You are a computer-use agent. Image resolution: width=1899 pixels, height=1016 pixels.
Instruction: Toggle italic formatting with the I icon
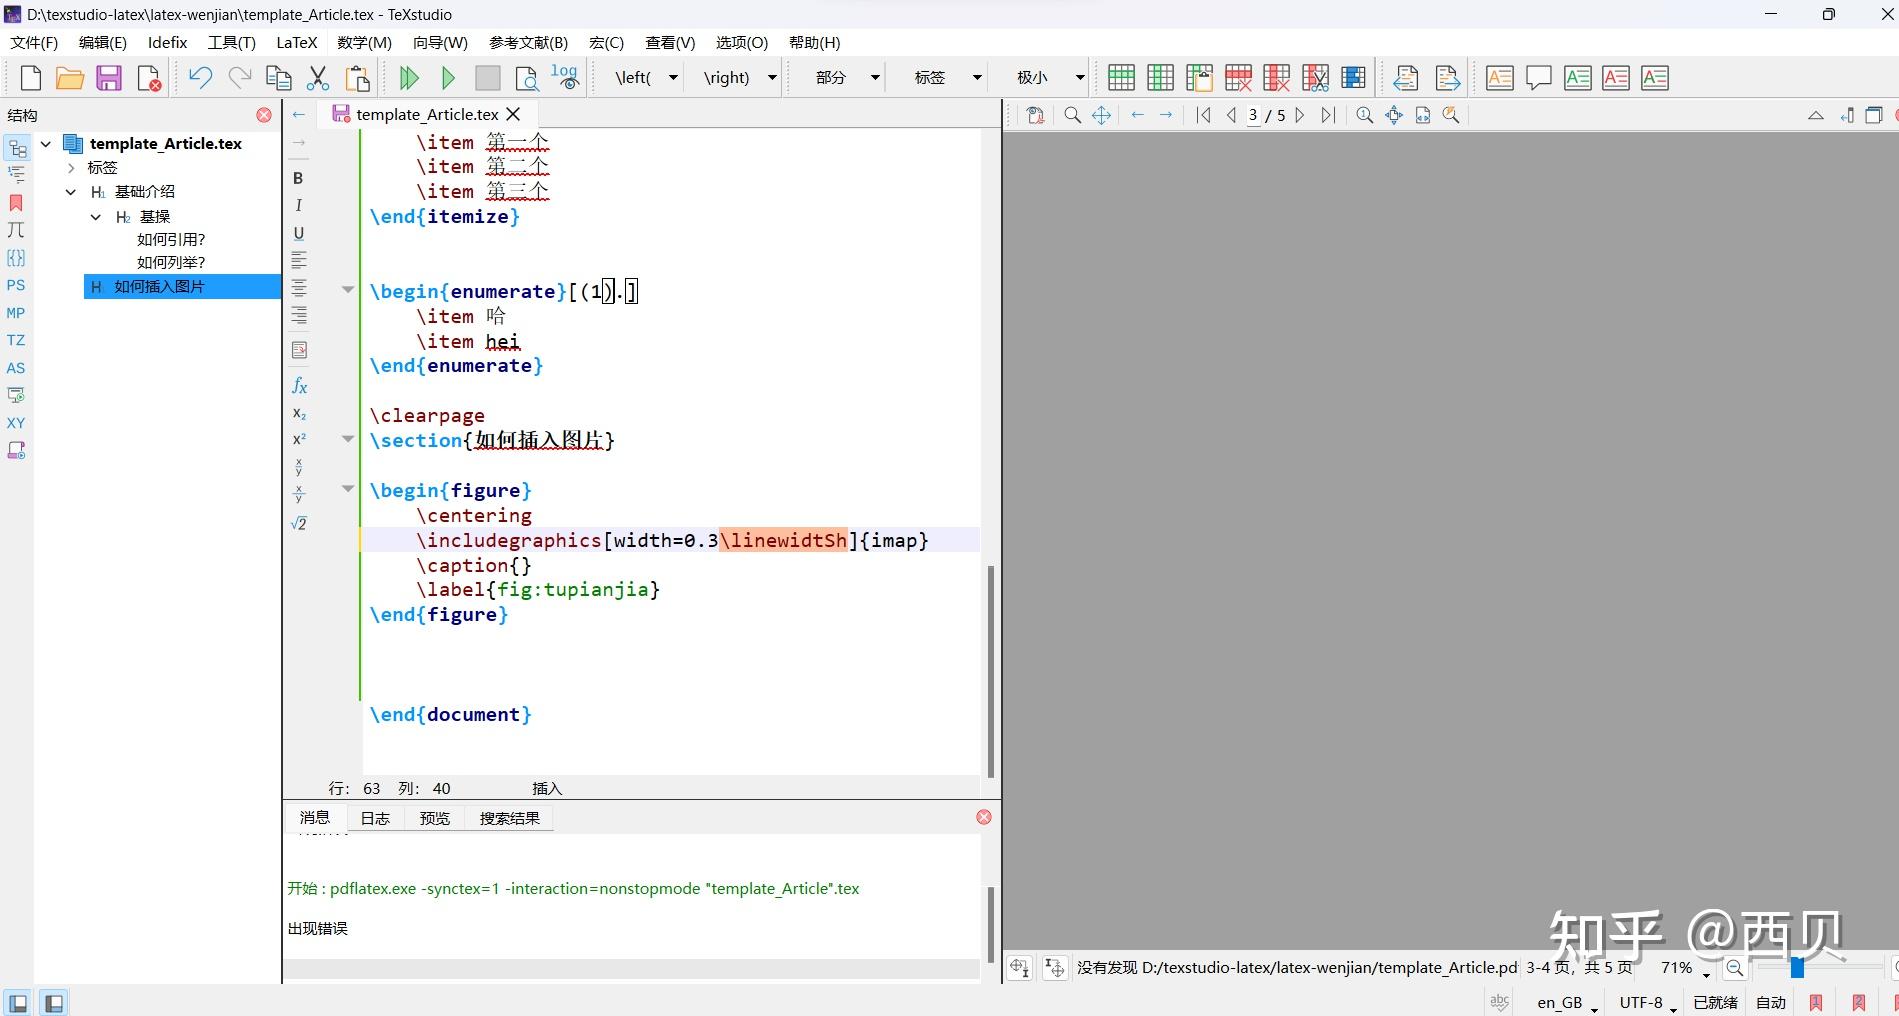coord(297,205)
